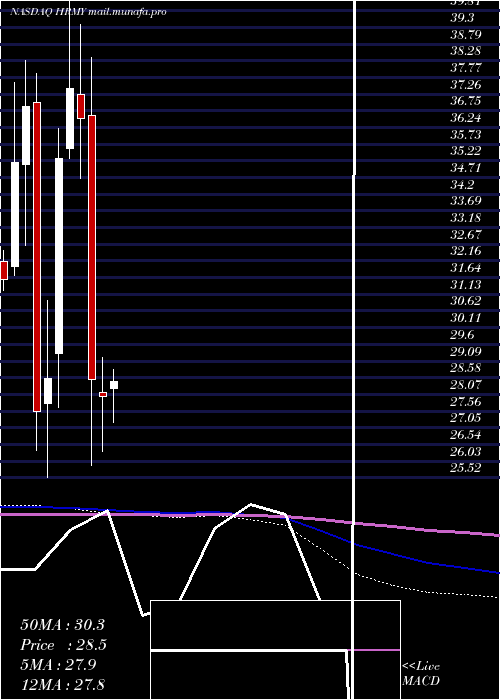
Task: Click the 29.6 price axis label
Action: click(462, 335)
